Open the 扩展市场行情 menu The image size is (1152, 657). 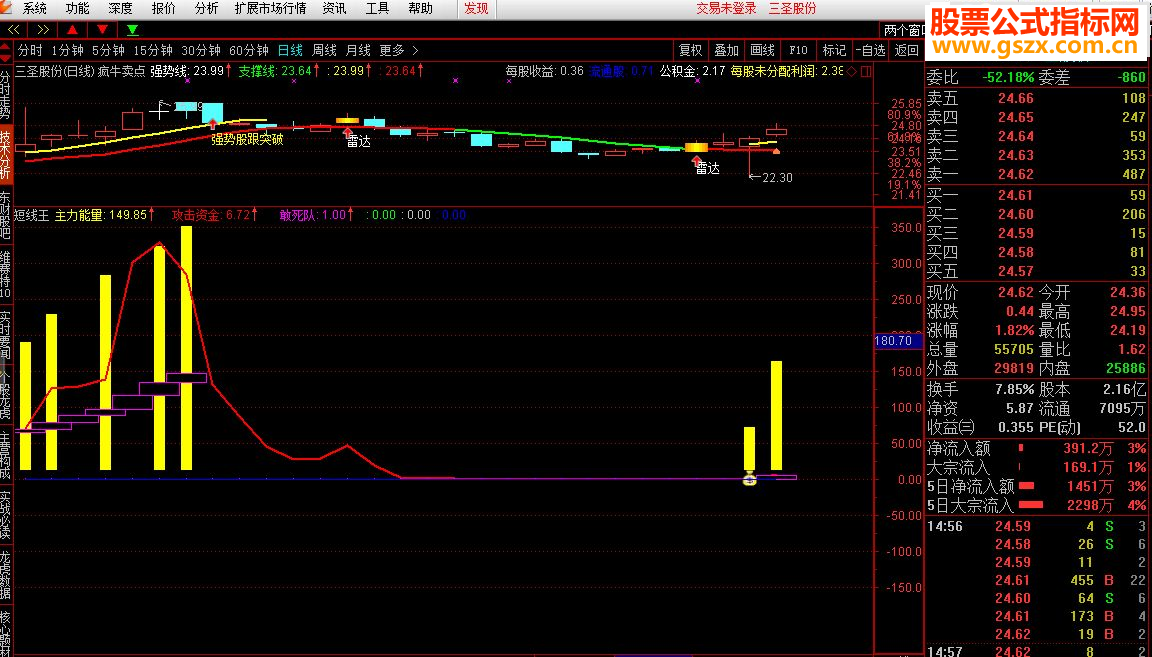click(x=270, y=9)
